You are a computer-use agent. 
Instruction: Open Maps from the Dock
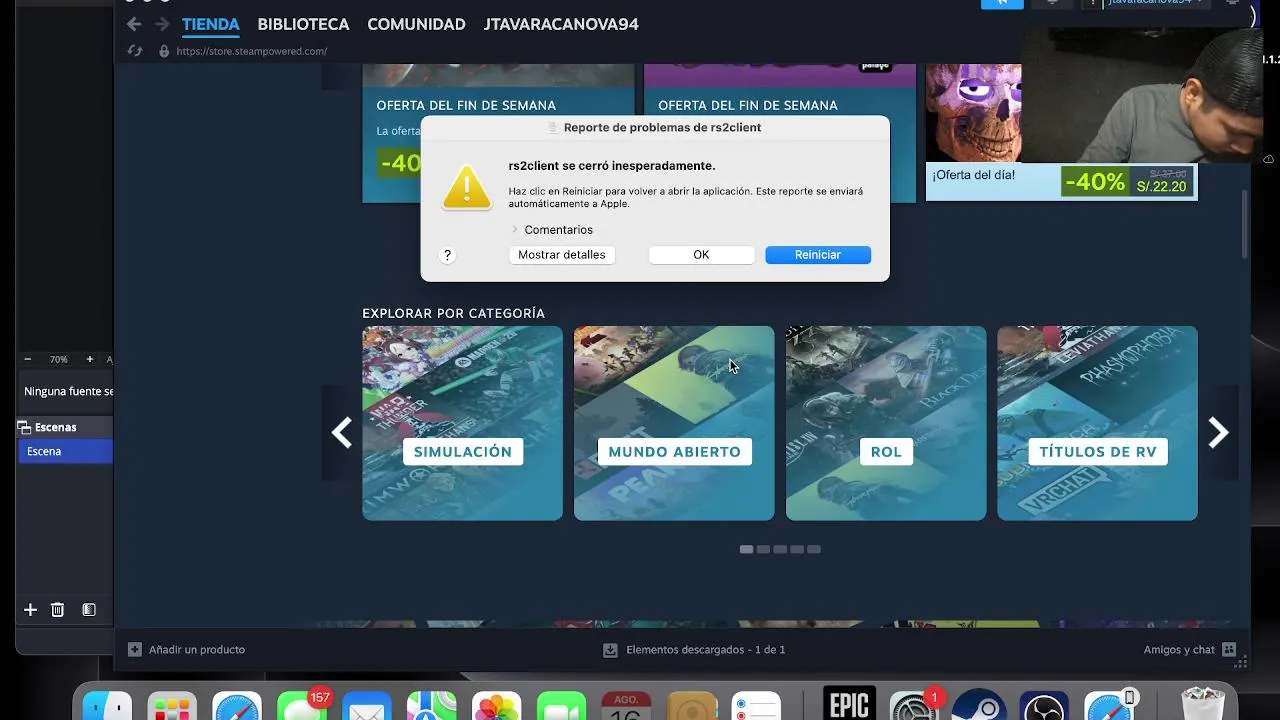432,708
